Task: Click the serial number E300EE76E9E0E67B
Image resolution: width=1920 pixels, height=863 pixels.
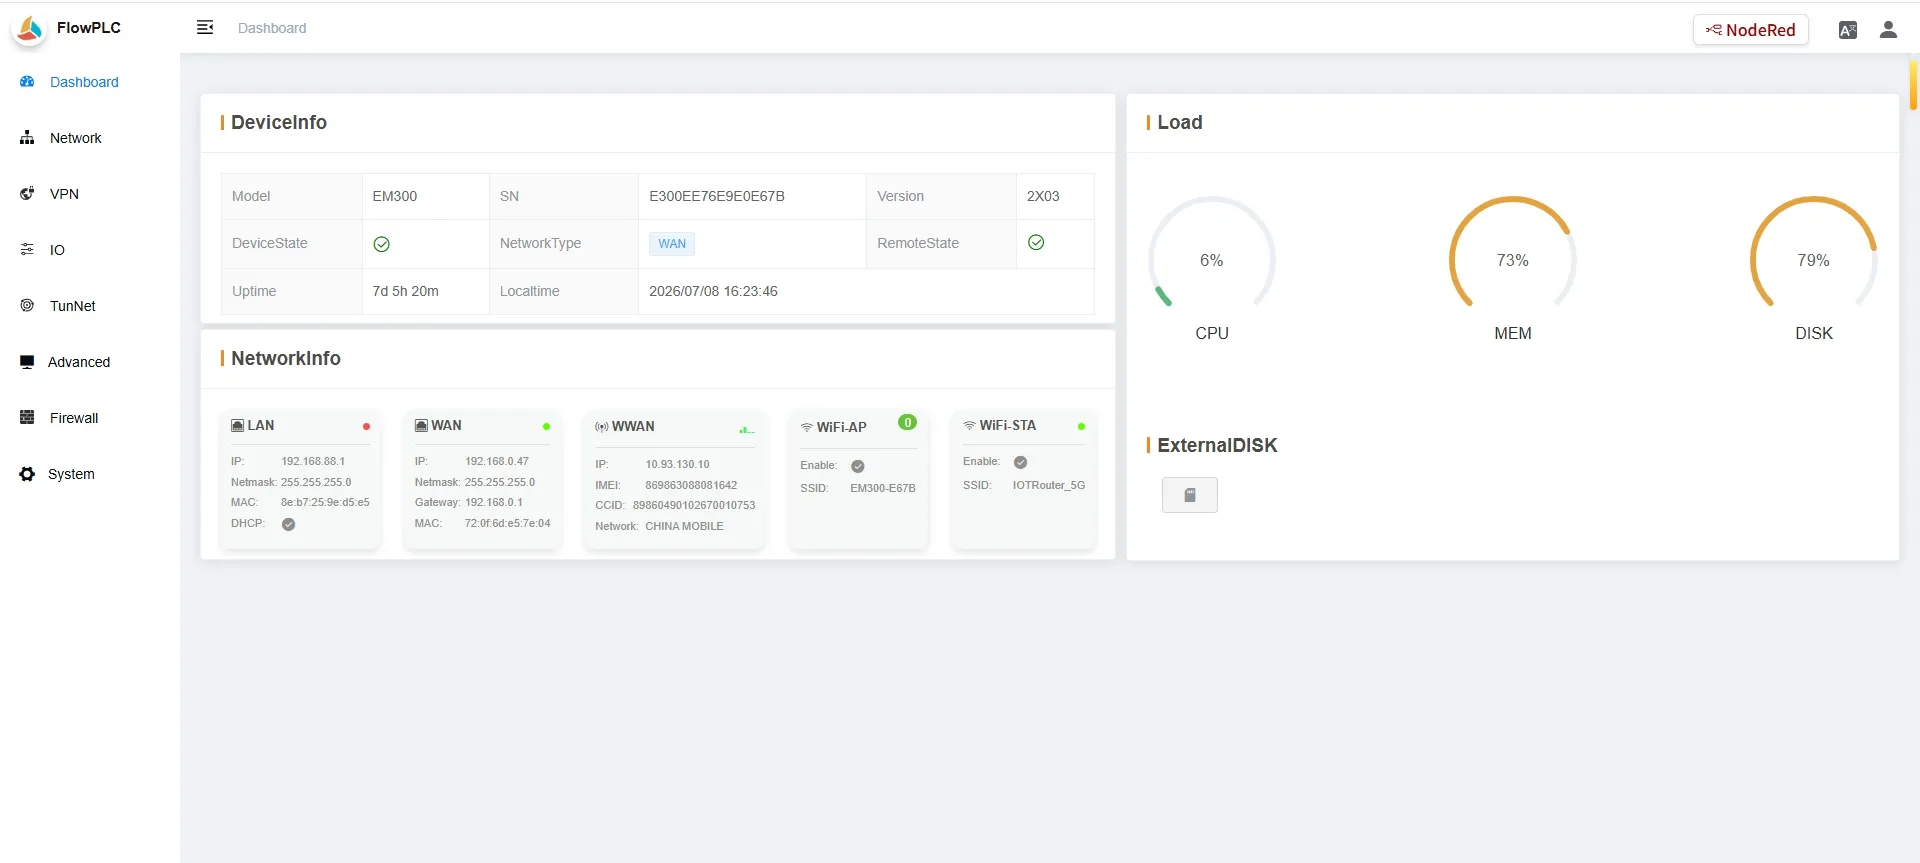Action: tap(717, 197)
